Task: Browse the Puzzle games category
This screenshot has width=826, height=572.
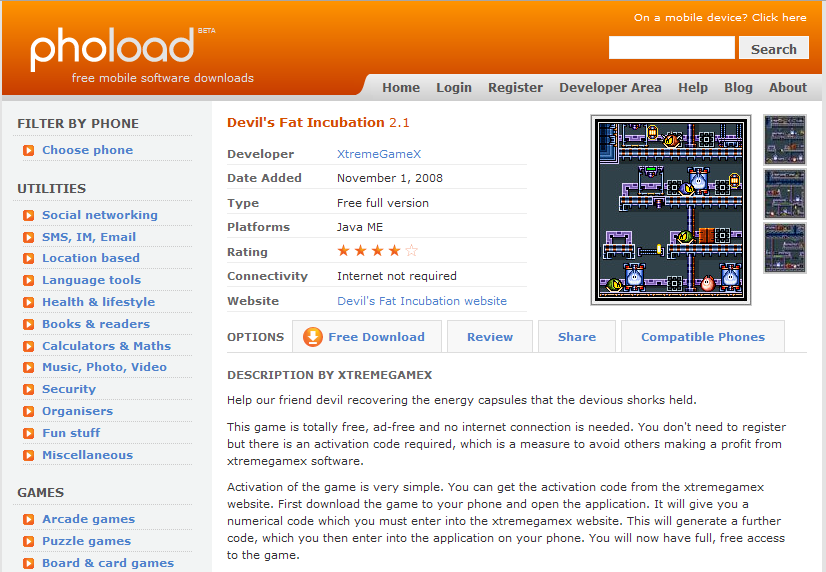Action: tap(86, 541)
